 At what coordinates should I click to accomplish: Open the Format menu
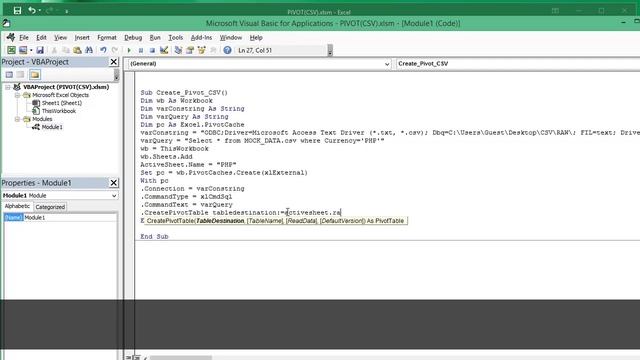107,38
